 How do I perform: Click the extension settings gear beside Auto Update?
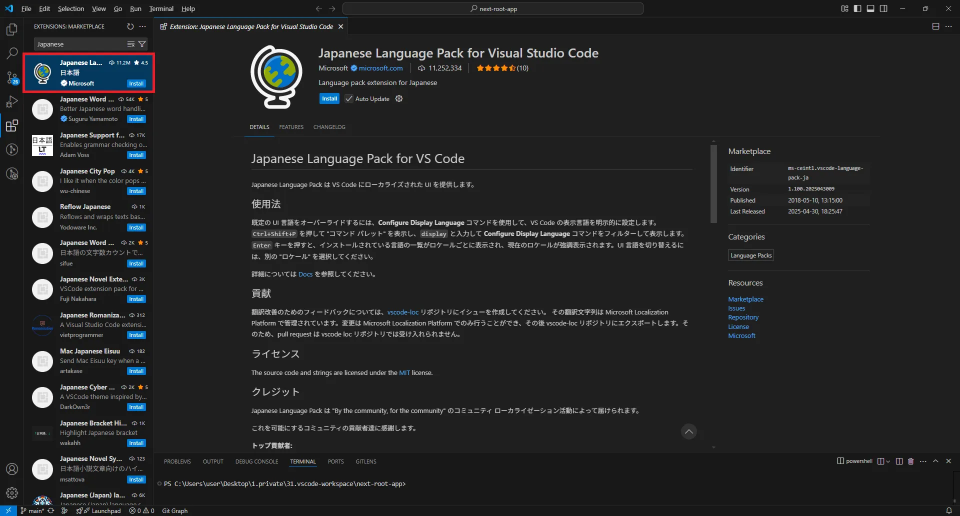pos(399,99)
